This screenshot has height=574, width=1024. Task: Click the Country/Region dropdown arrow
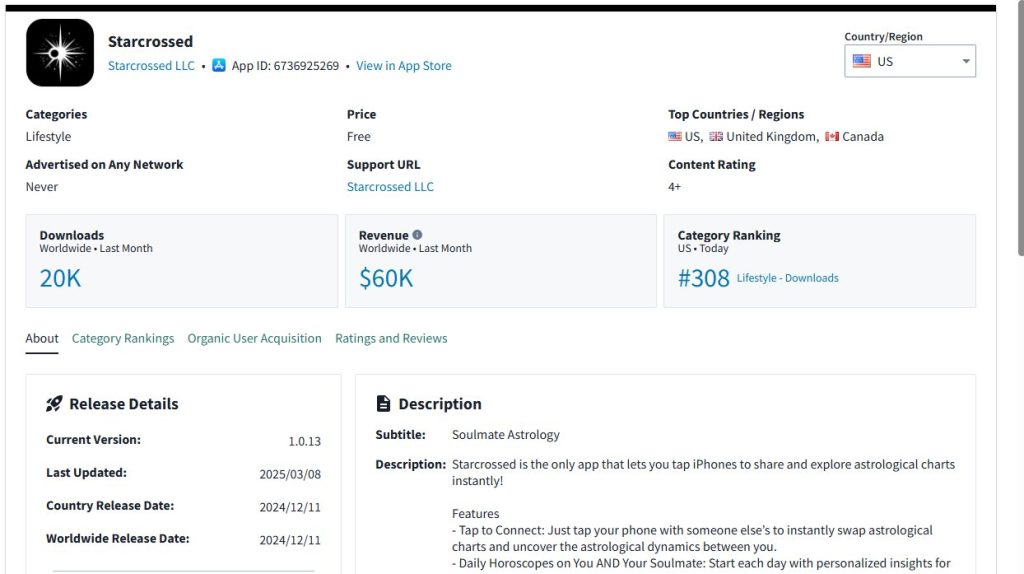[966, 61]
